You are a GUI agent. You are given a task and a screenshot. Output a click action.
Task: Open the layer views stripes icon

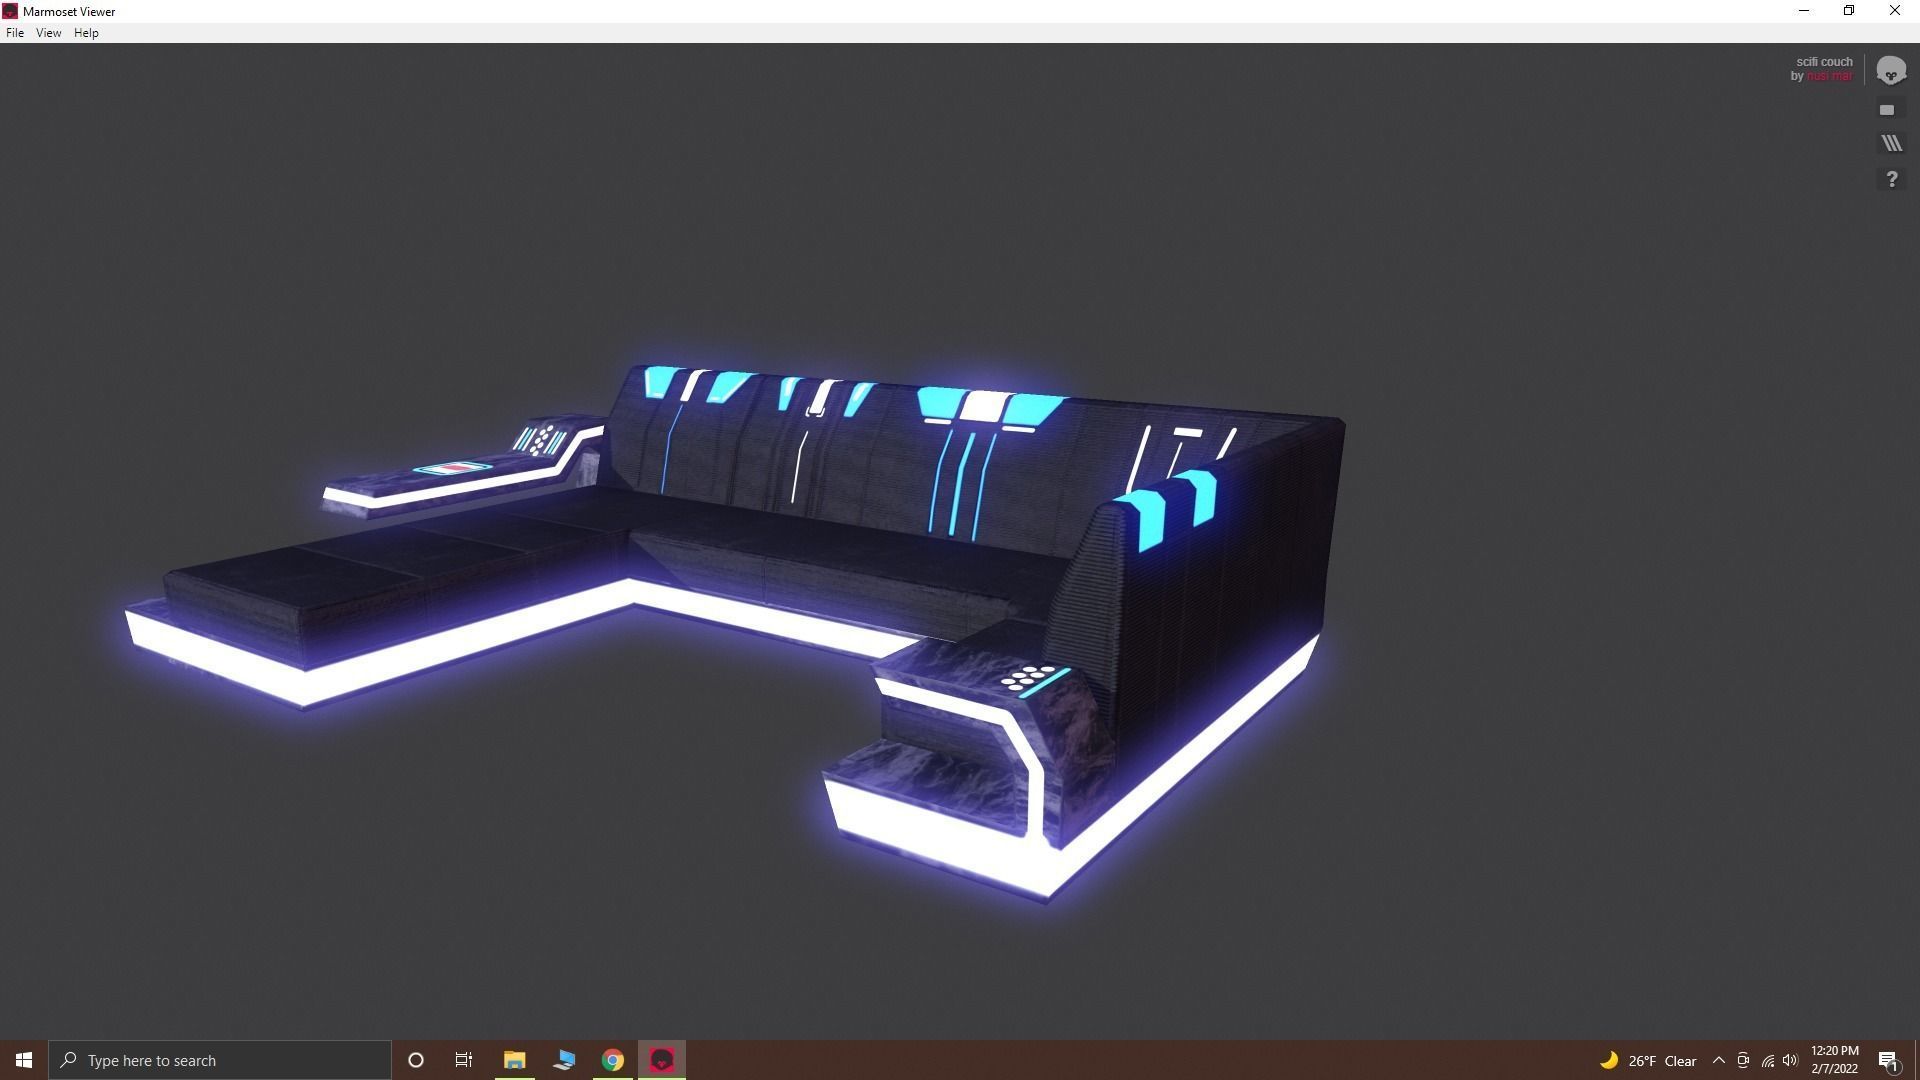(1891, 144)
